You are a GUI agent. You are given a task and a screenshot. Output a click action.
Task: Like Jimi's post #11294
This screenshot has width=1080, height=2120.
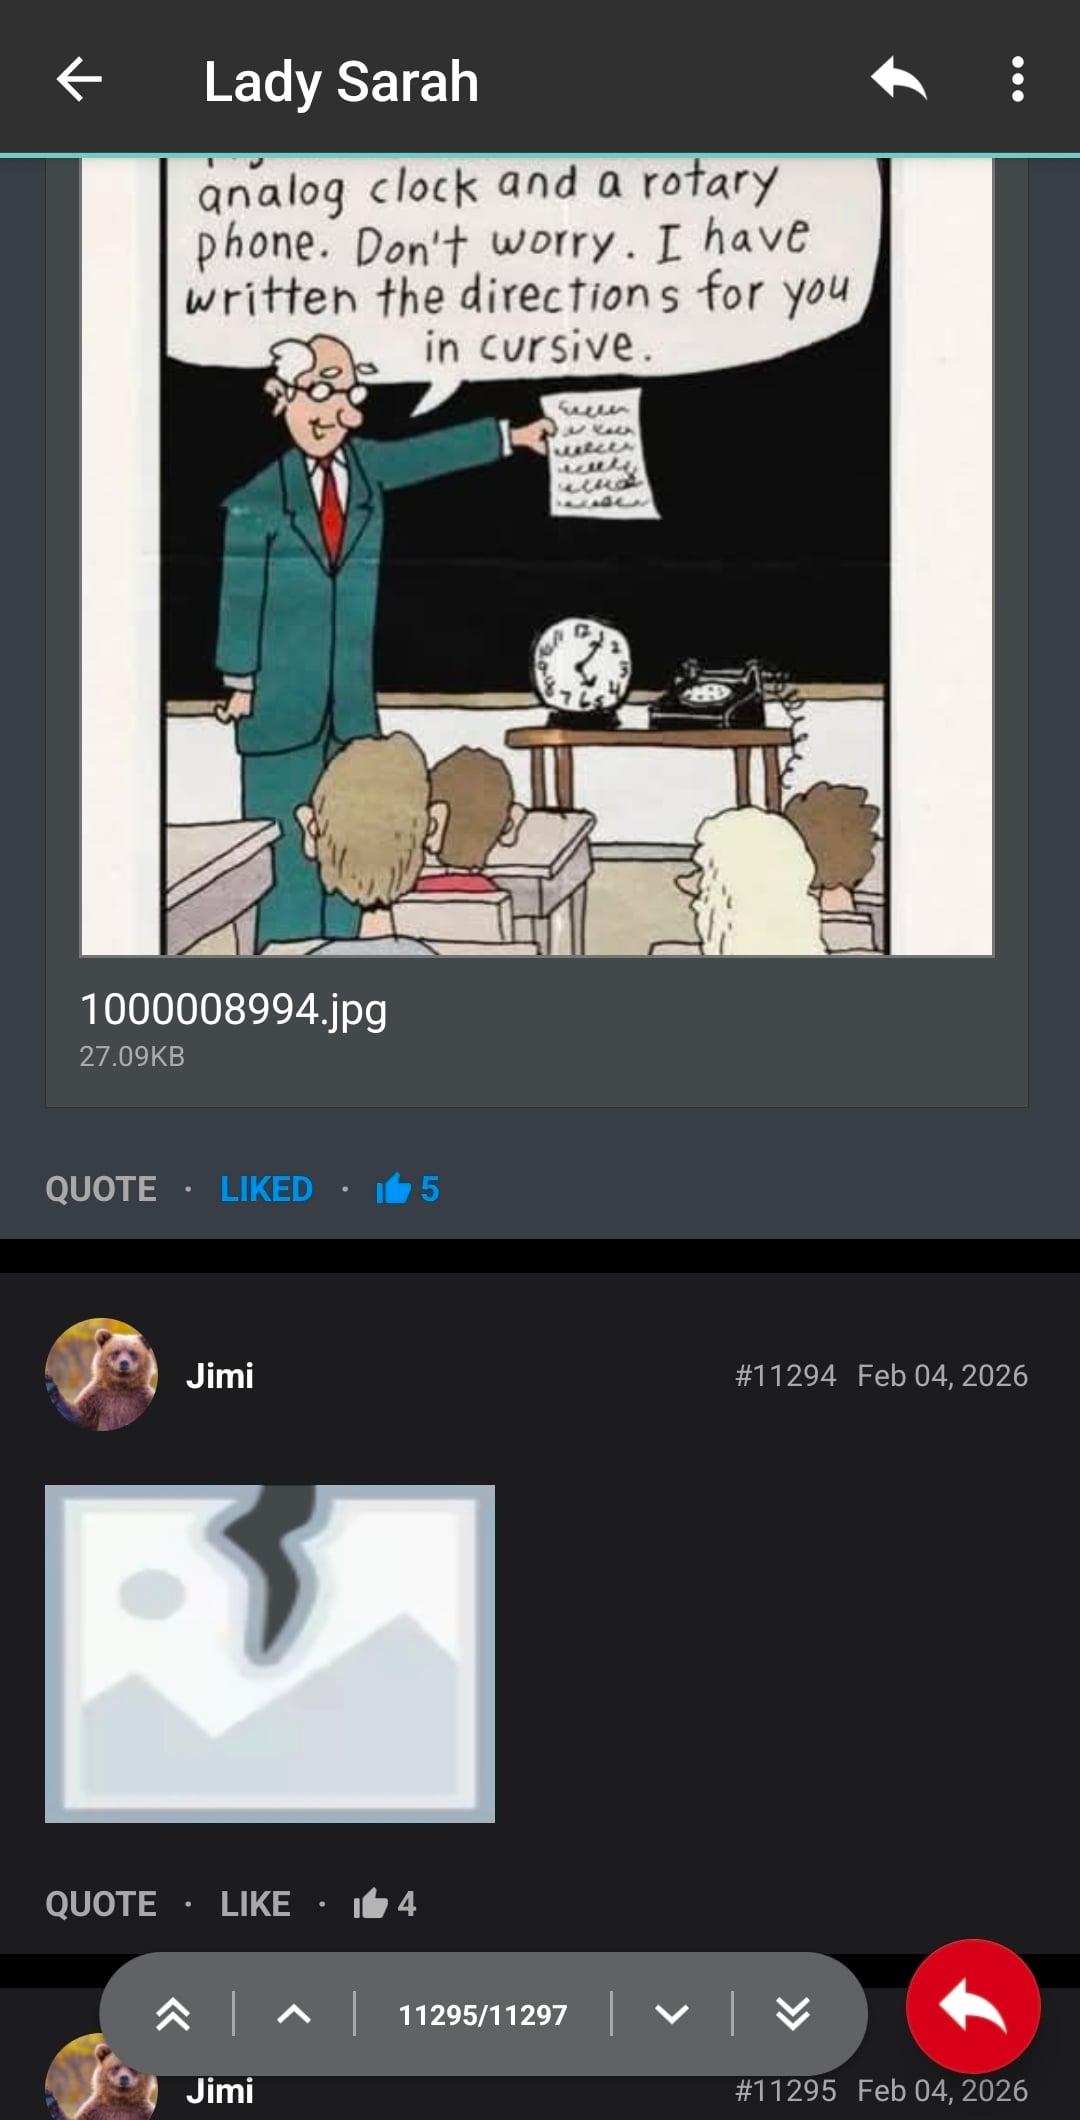tap(255, 1903)
